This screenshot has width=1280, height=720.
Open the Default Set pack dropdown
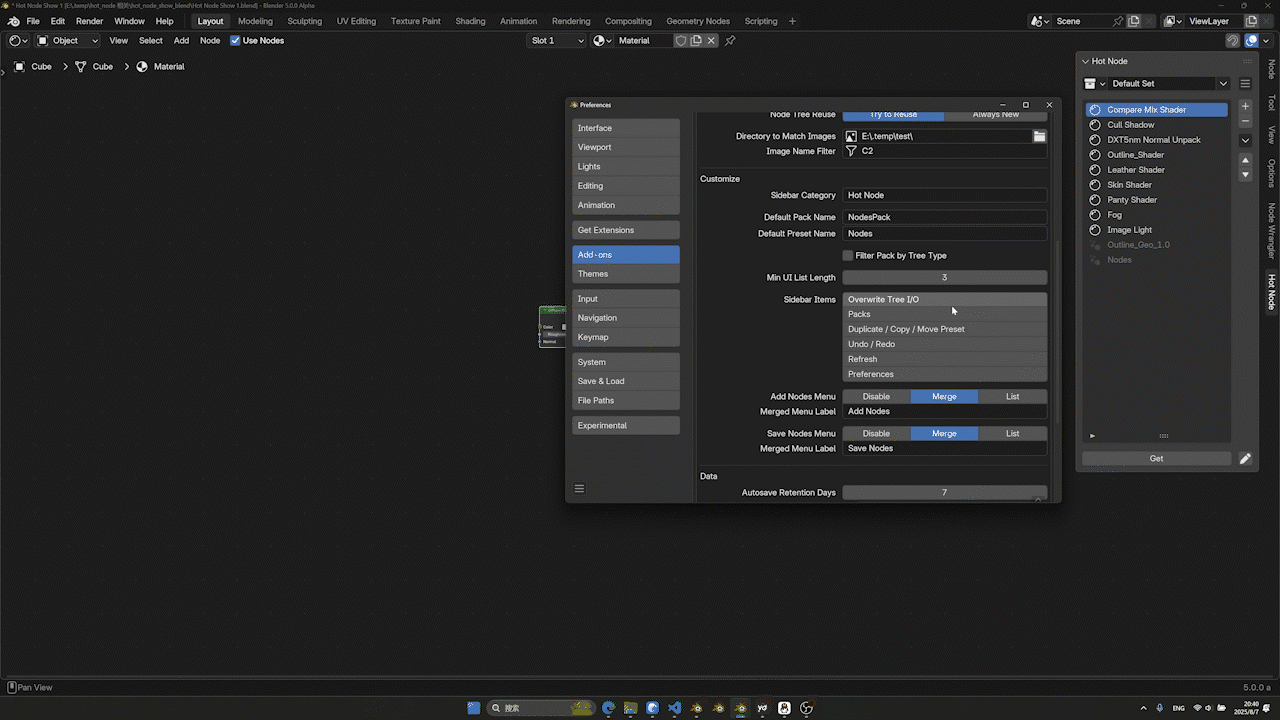(1156, 84)
